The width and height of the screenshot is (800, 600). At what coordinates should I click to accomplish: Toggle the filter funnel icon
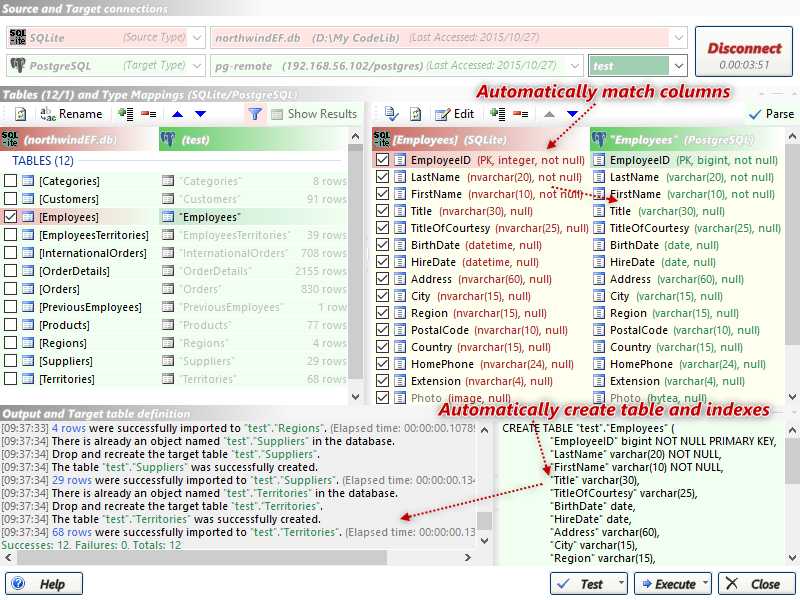[x=255, y=113]
